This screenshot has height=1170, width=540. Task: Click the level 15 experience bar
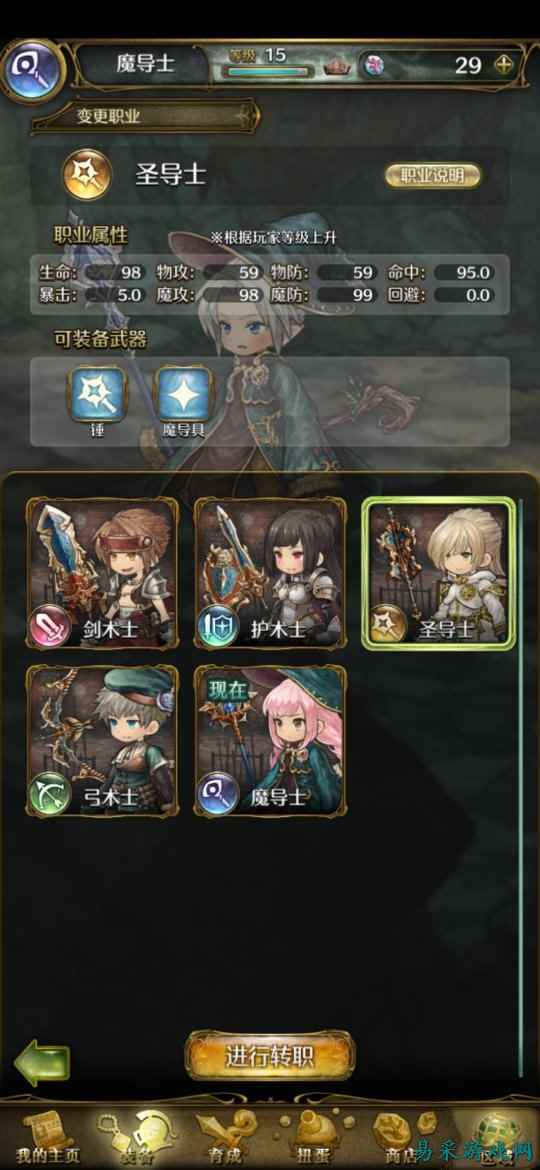coord(271,72)
